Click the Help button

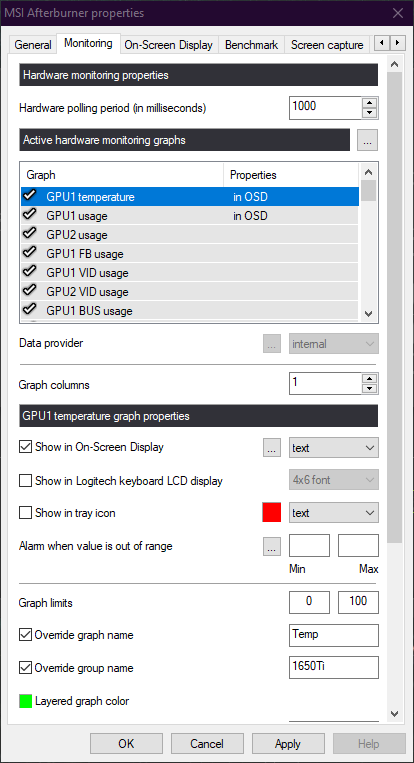point(369,744)
